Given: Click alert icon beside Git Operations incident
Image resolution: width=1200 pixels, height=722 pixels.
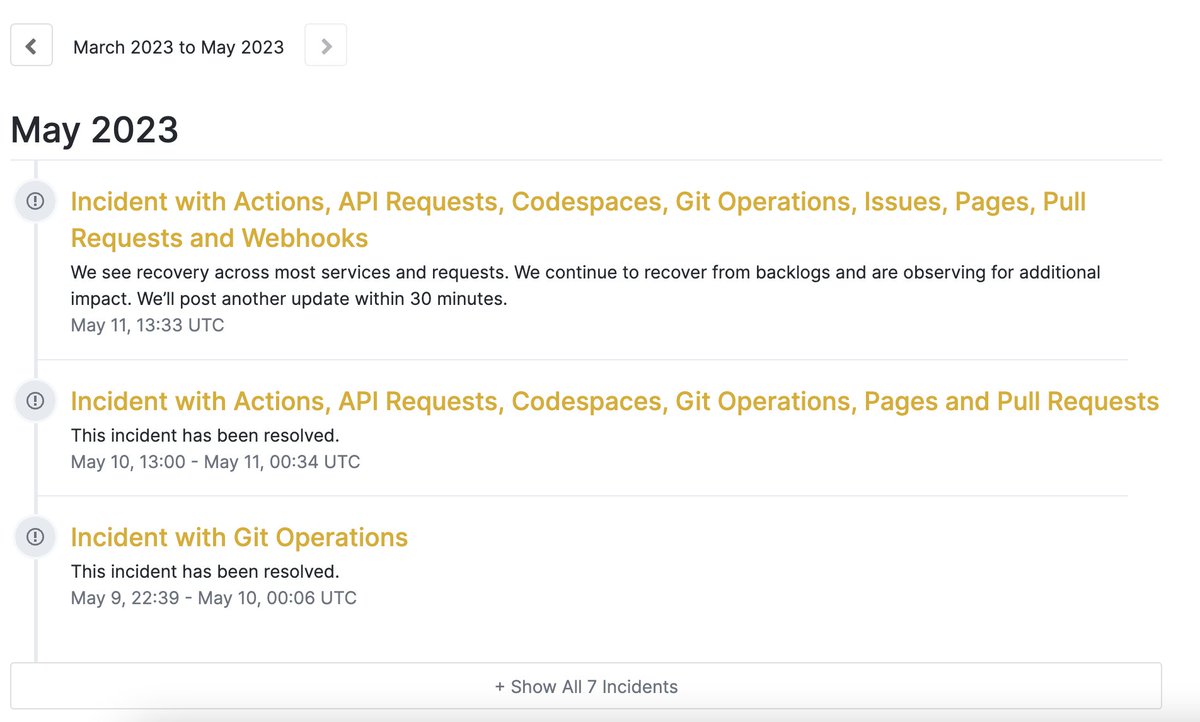Looking at the screenshot, I should 35,537.
